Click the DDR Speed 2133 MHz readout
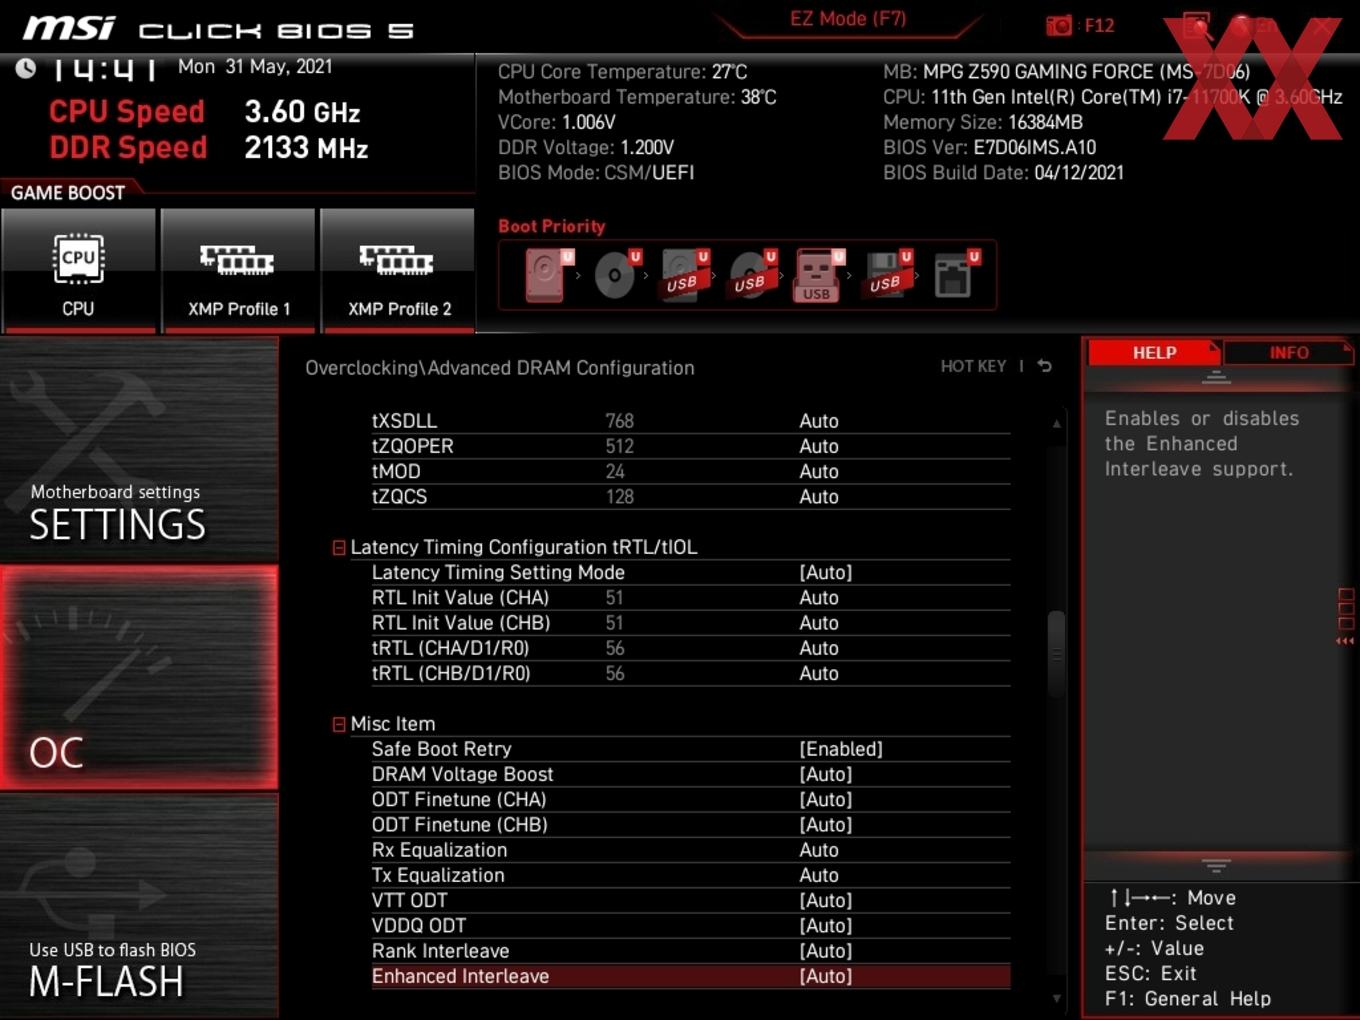Image resolution: width=1360 pixels, height=1020 pixels. [x=209, y=147]
